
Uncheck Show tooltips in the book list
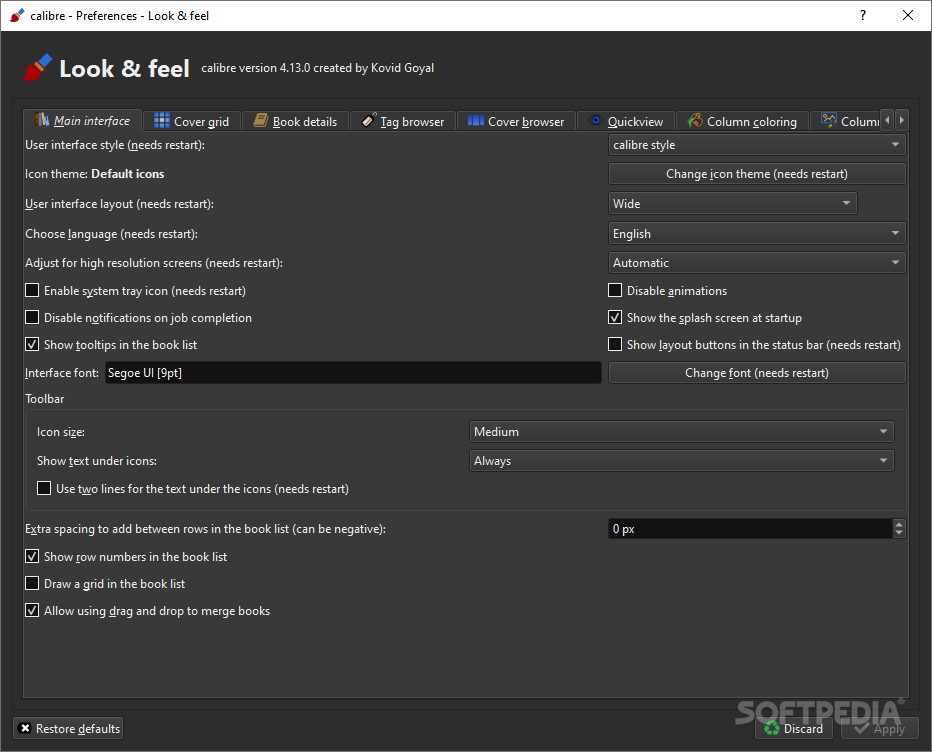(32, 345)
